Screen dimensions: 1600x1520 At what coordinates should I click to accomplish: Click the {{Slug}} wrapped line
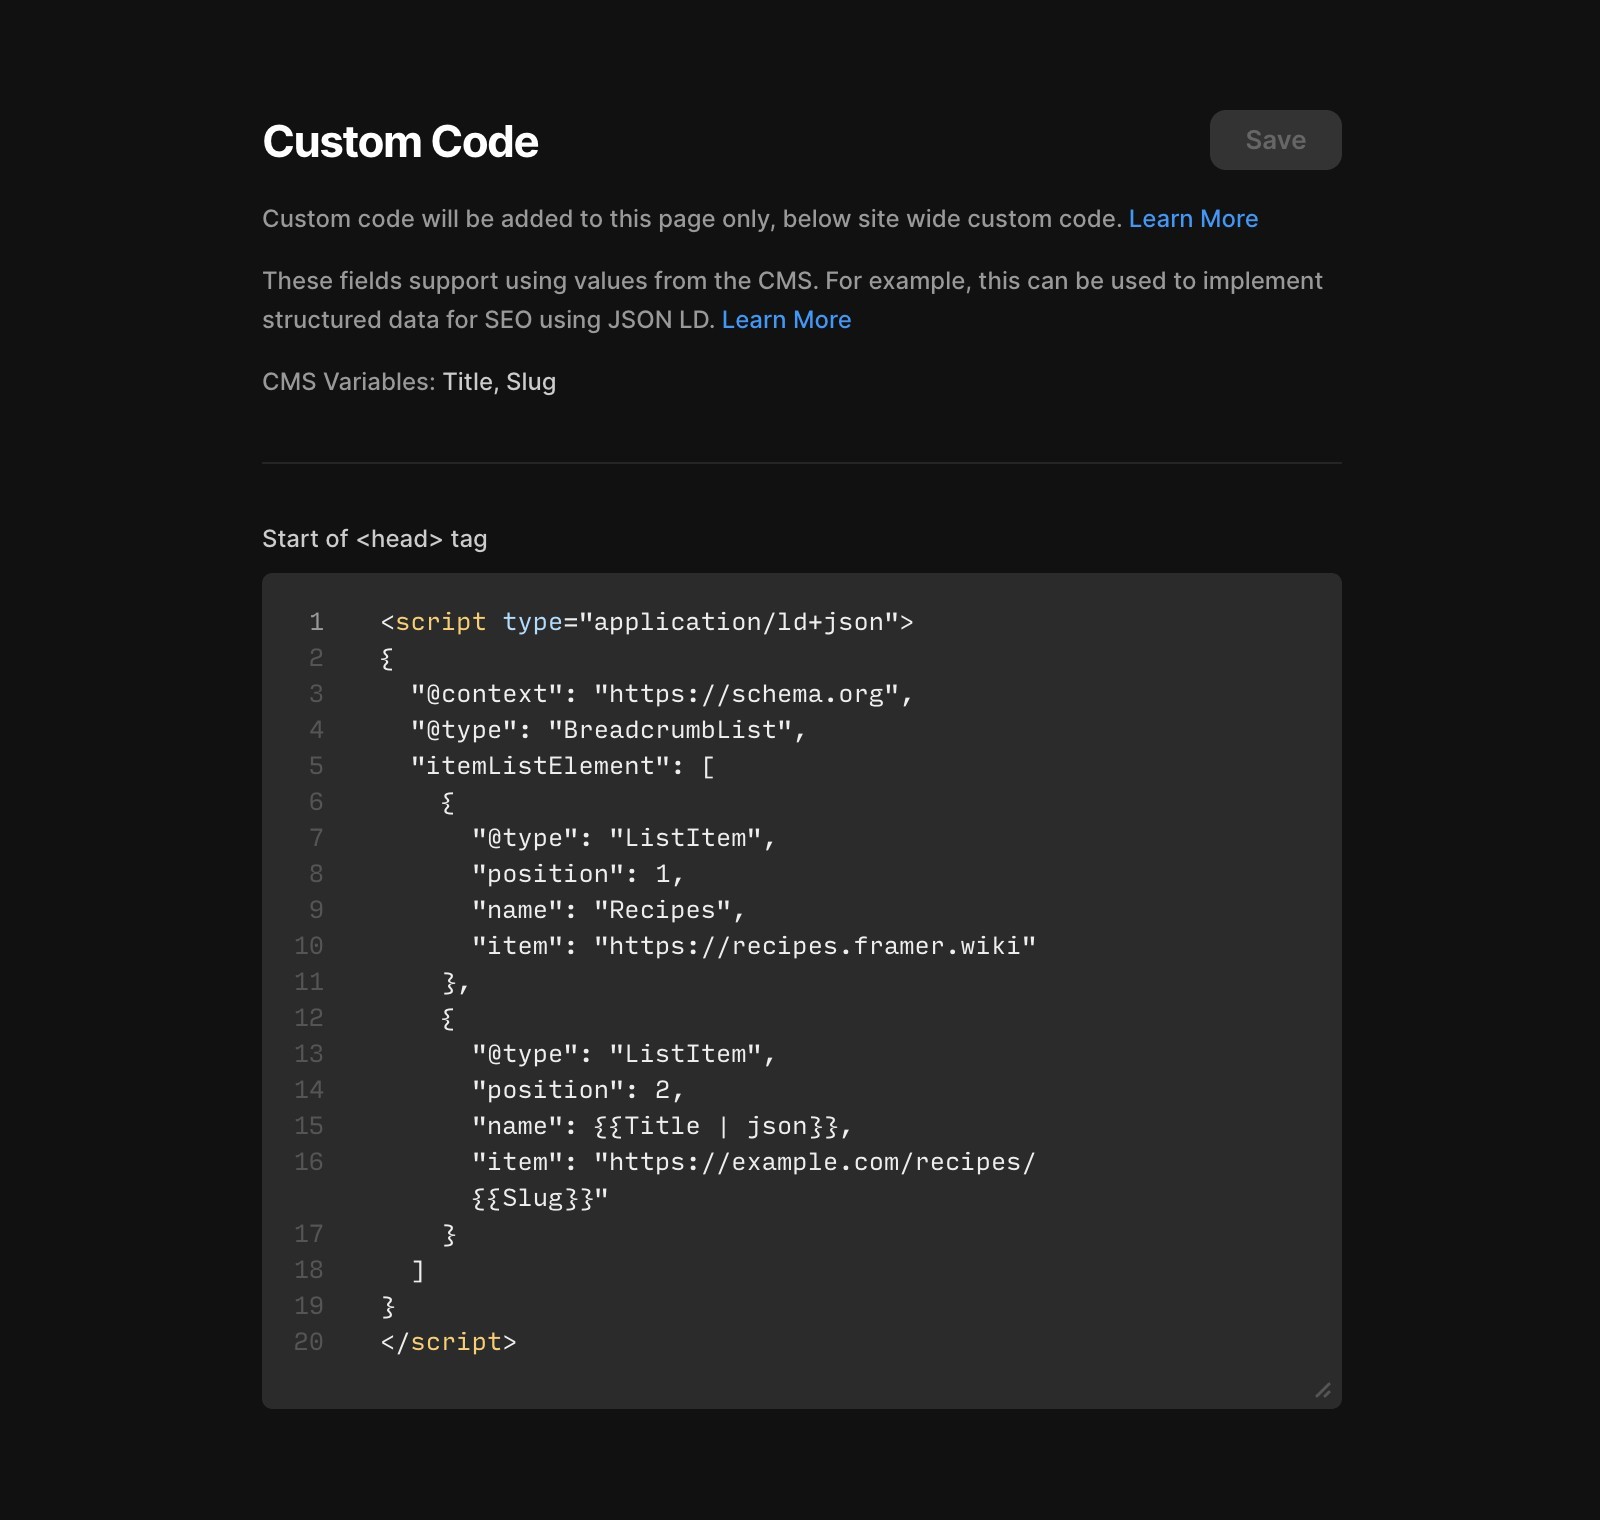[x=540, y=1198]
